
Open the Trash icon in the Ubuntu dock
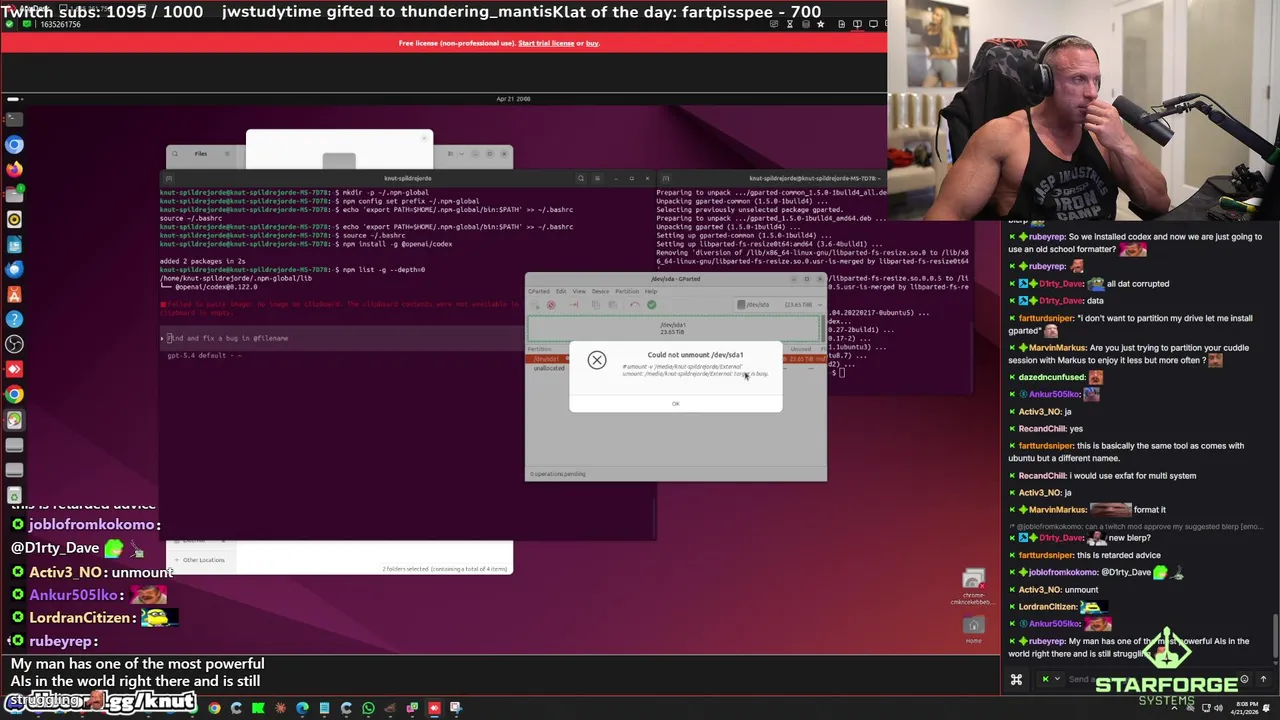pyautogui.click(x=14, y=496)
